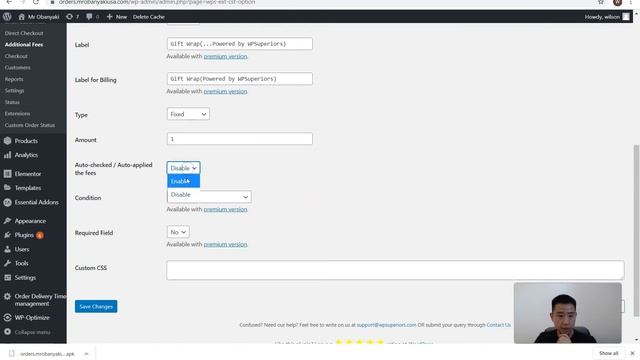Image resolution: width=640 pixels, height=360 pixels.
Task: Open Additional Fees submenu item
Action: (24, 44)
